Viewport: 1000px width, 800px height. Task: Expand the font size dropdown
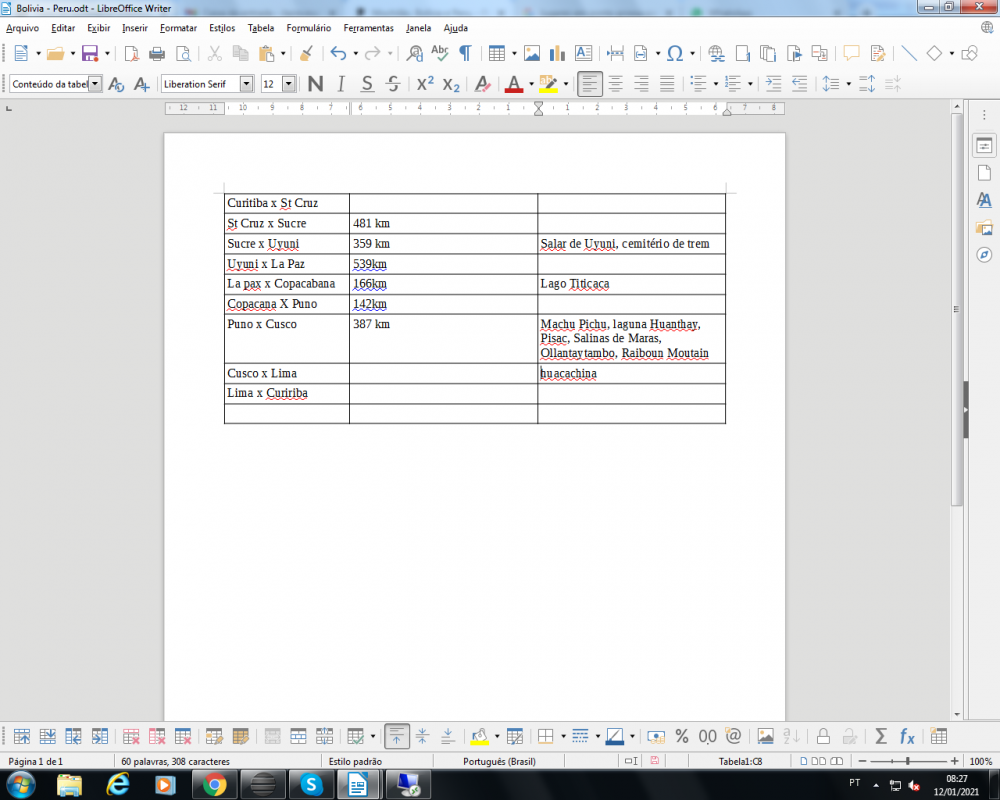289,84
